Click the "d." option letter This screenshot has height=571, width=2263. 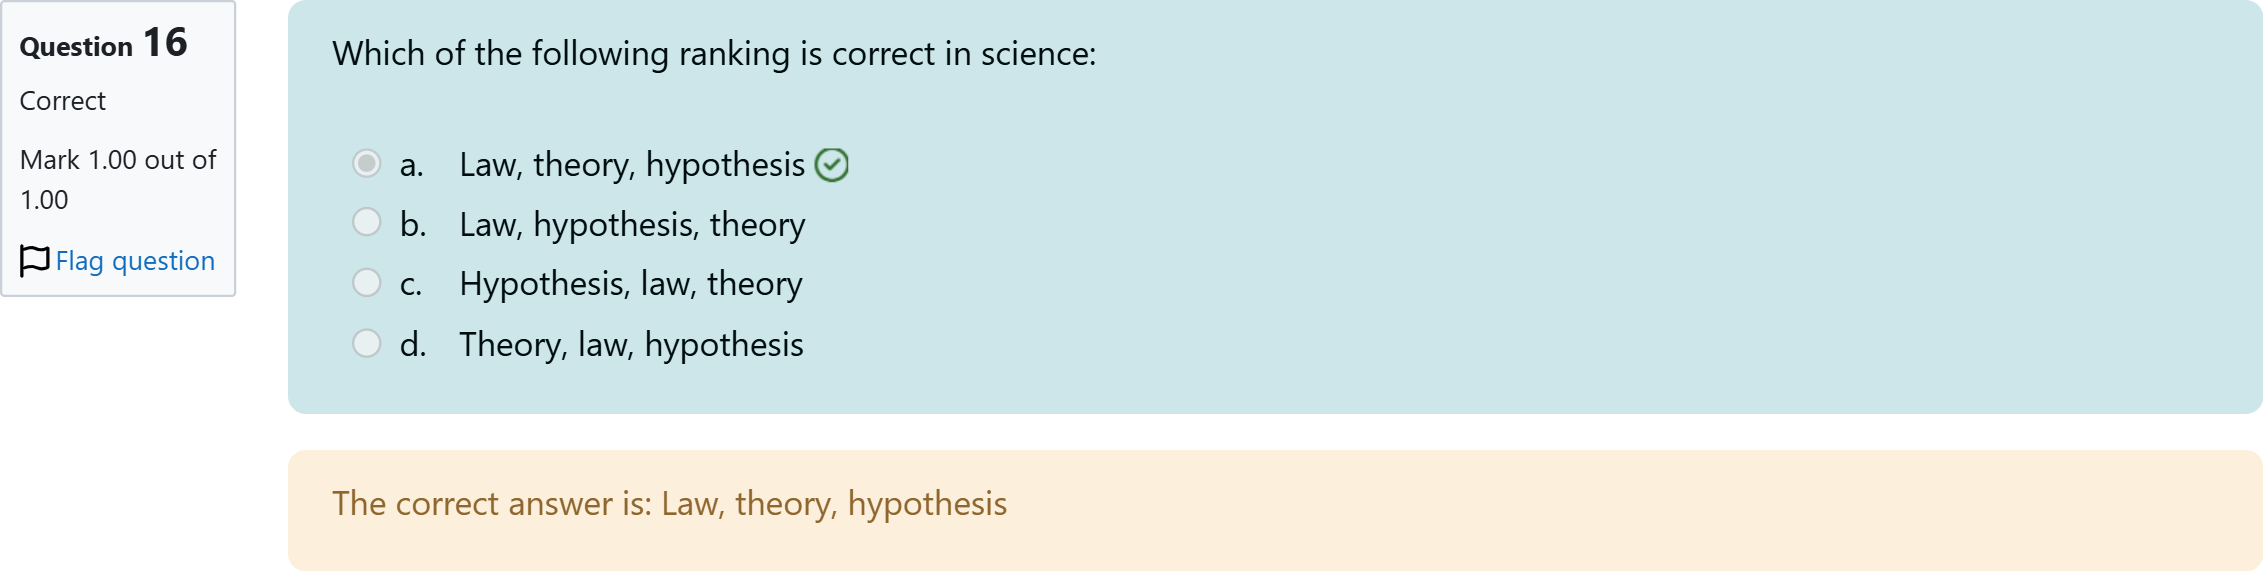pos(413,345)
